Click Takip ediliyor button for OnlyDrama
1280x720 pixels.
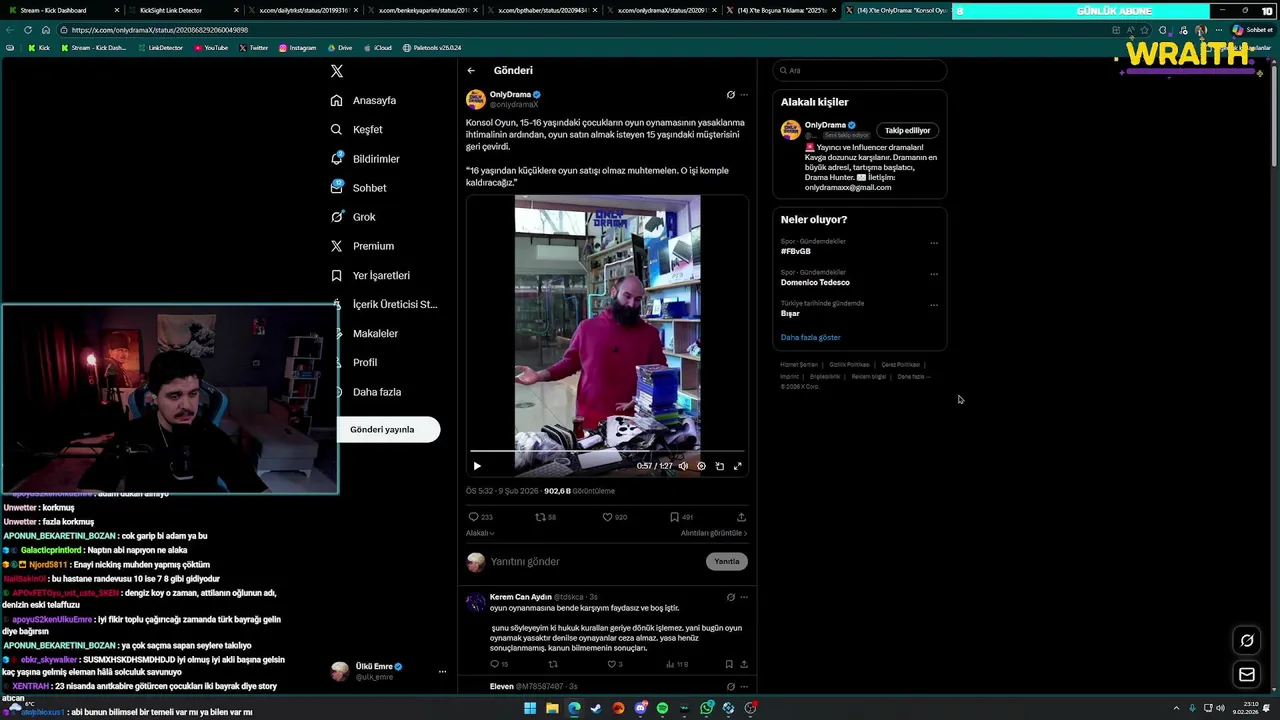[x=907, y=130]
